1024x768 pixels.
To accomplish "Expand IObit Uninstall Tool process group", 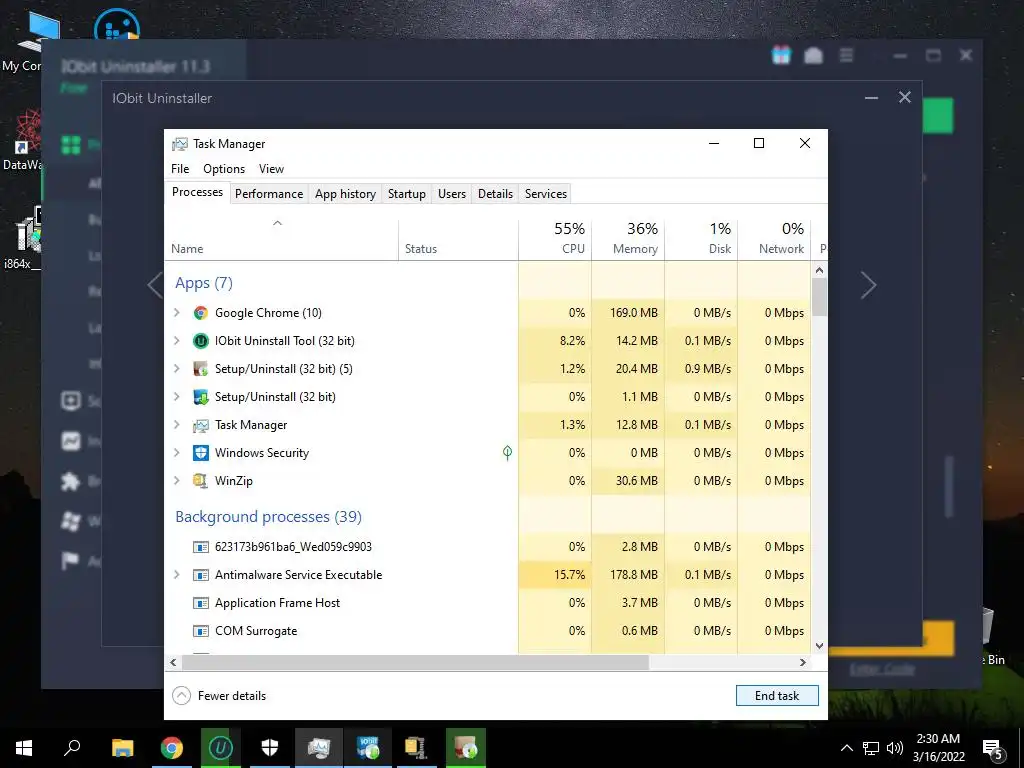I will [177, 341].
